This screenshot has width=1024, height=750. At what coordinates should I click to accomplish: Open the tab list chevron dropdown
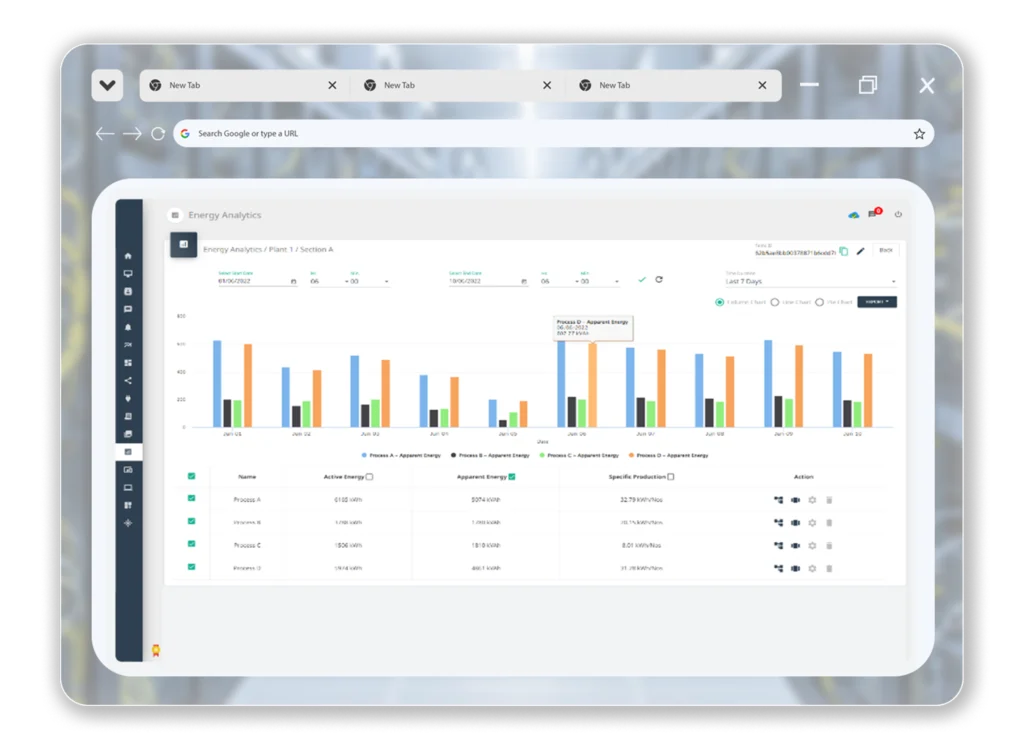tap(107, 86)
